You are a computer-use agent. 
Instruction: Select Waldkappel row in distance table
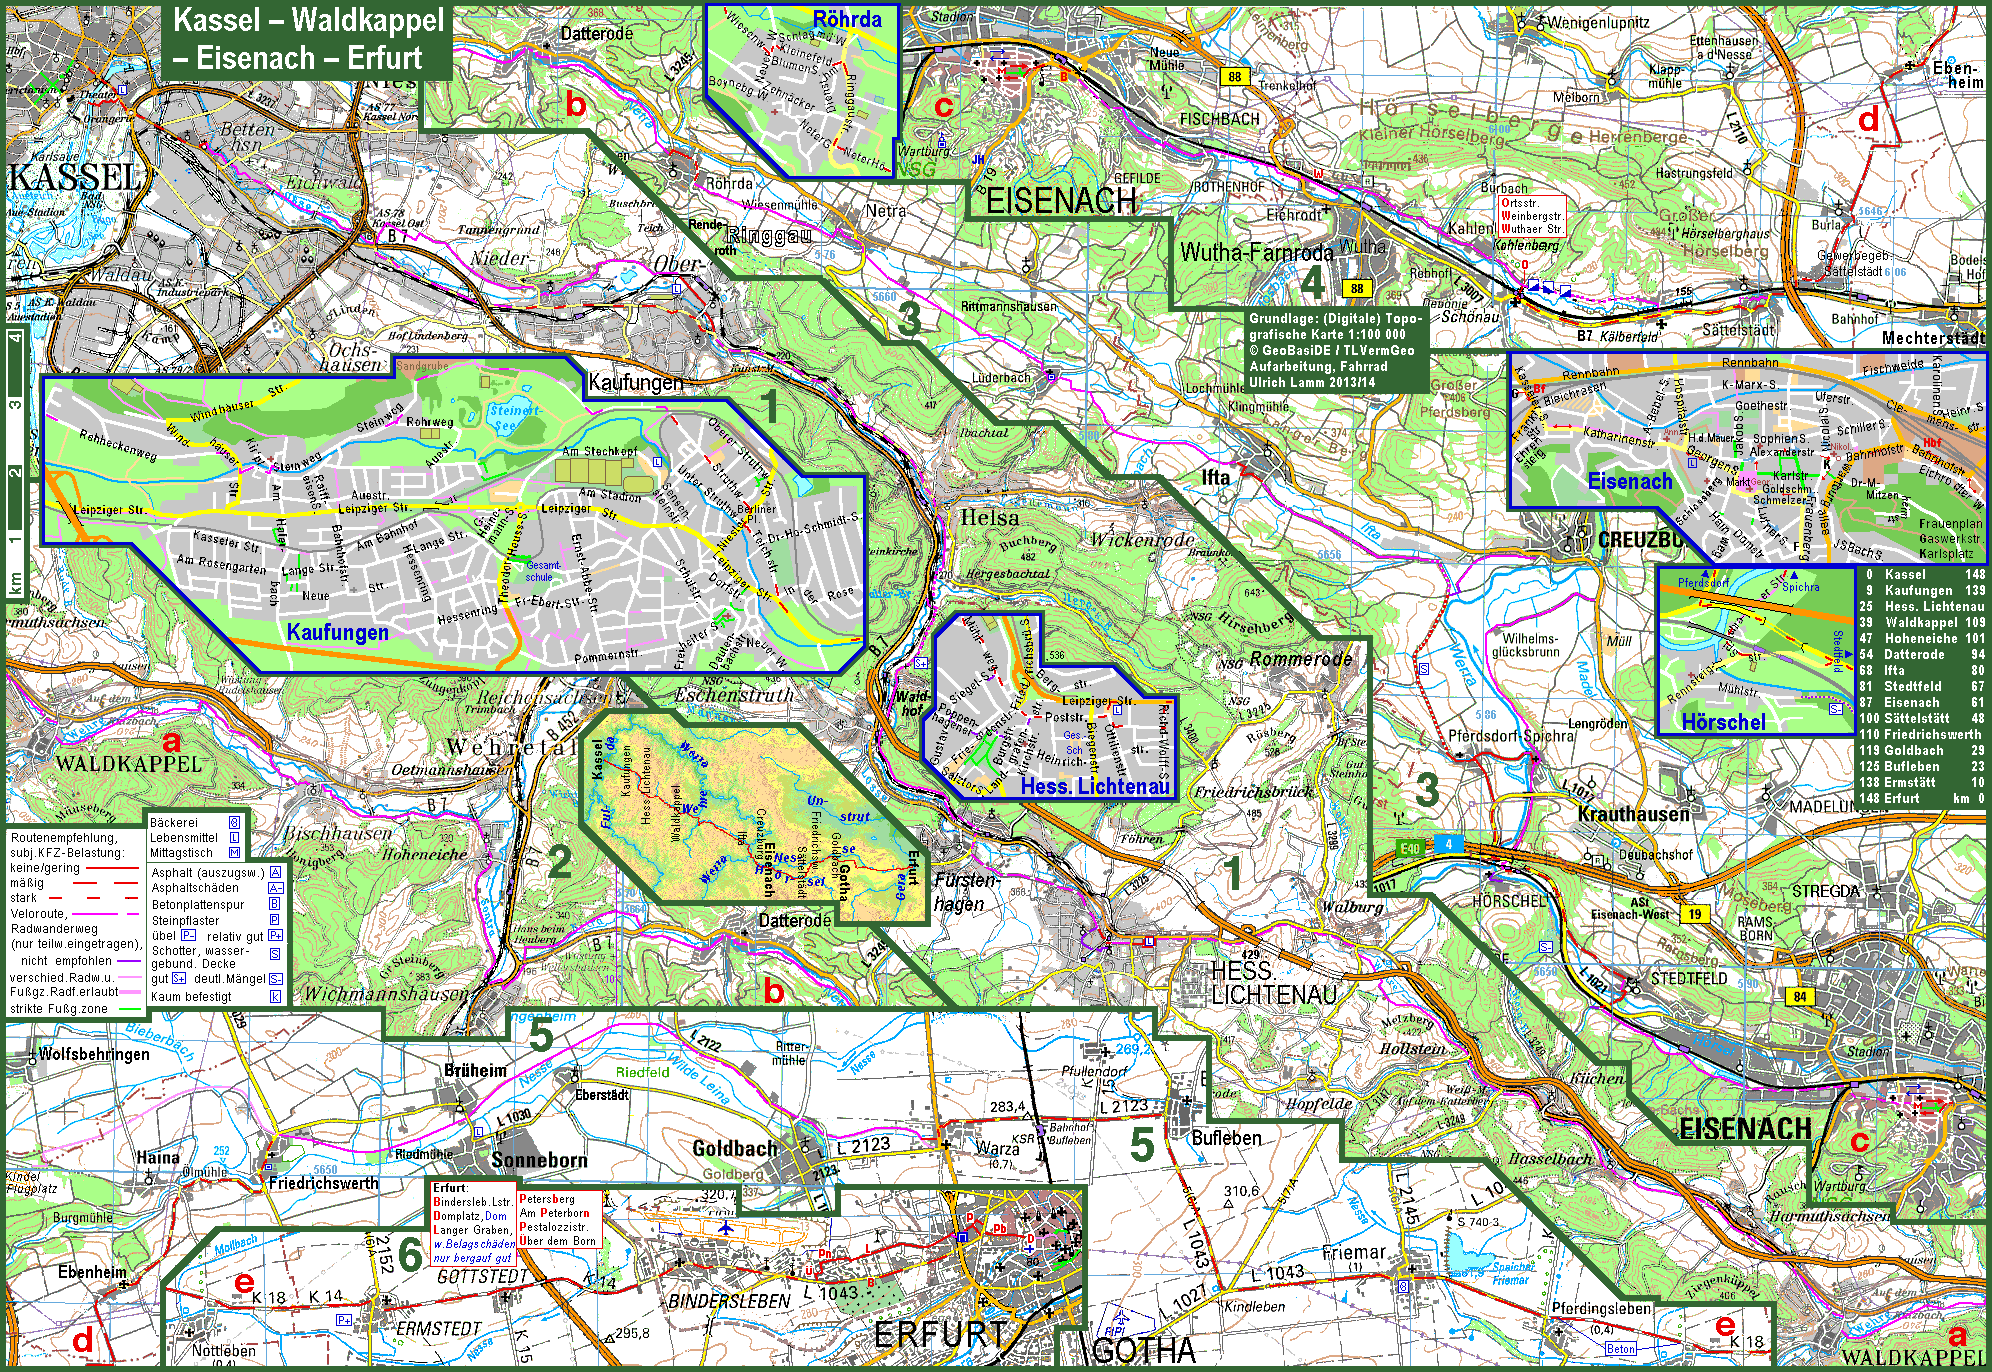coord(1921,622)
